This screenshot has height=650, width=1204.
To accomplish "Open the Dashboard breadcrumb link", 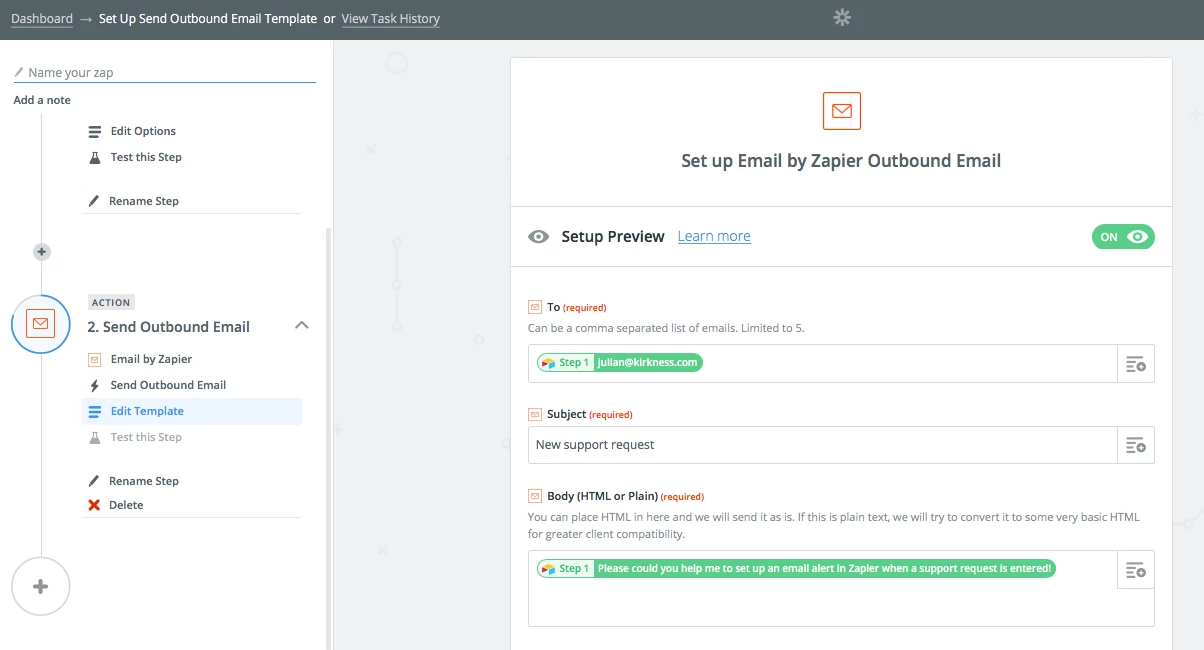I will pyautogui.click(x=42, y=18).
